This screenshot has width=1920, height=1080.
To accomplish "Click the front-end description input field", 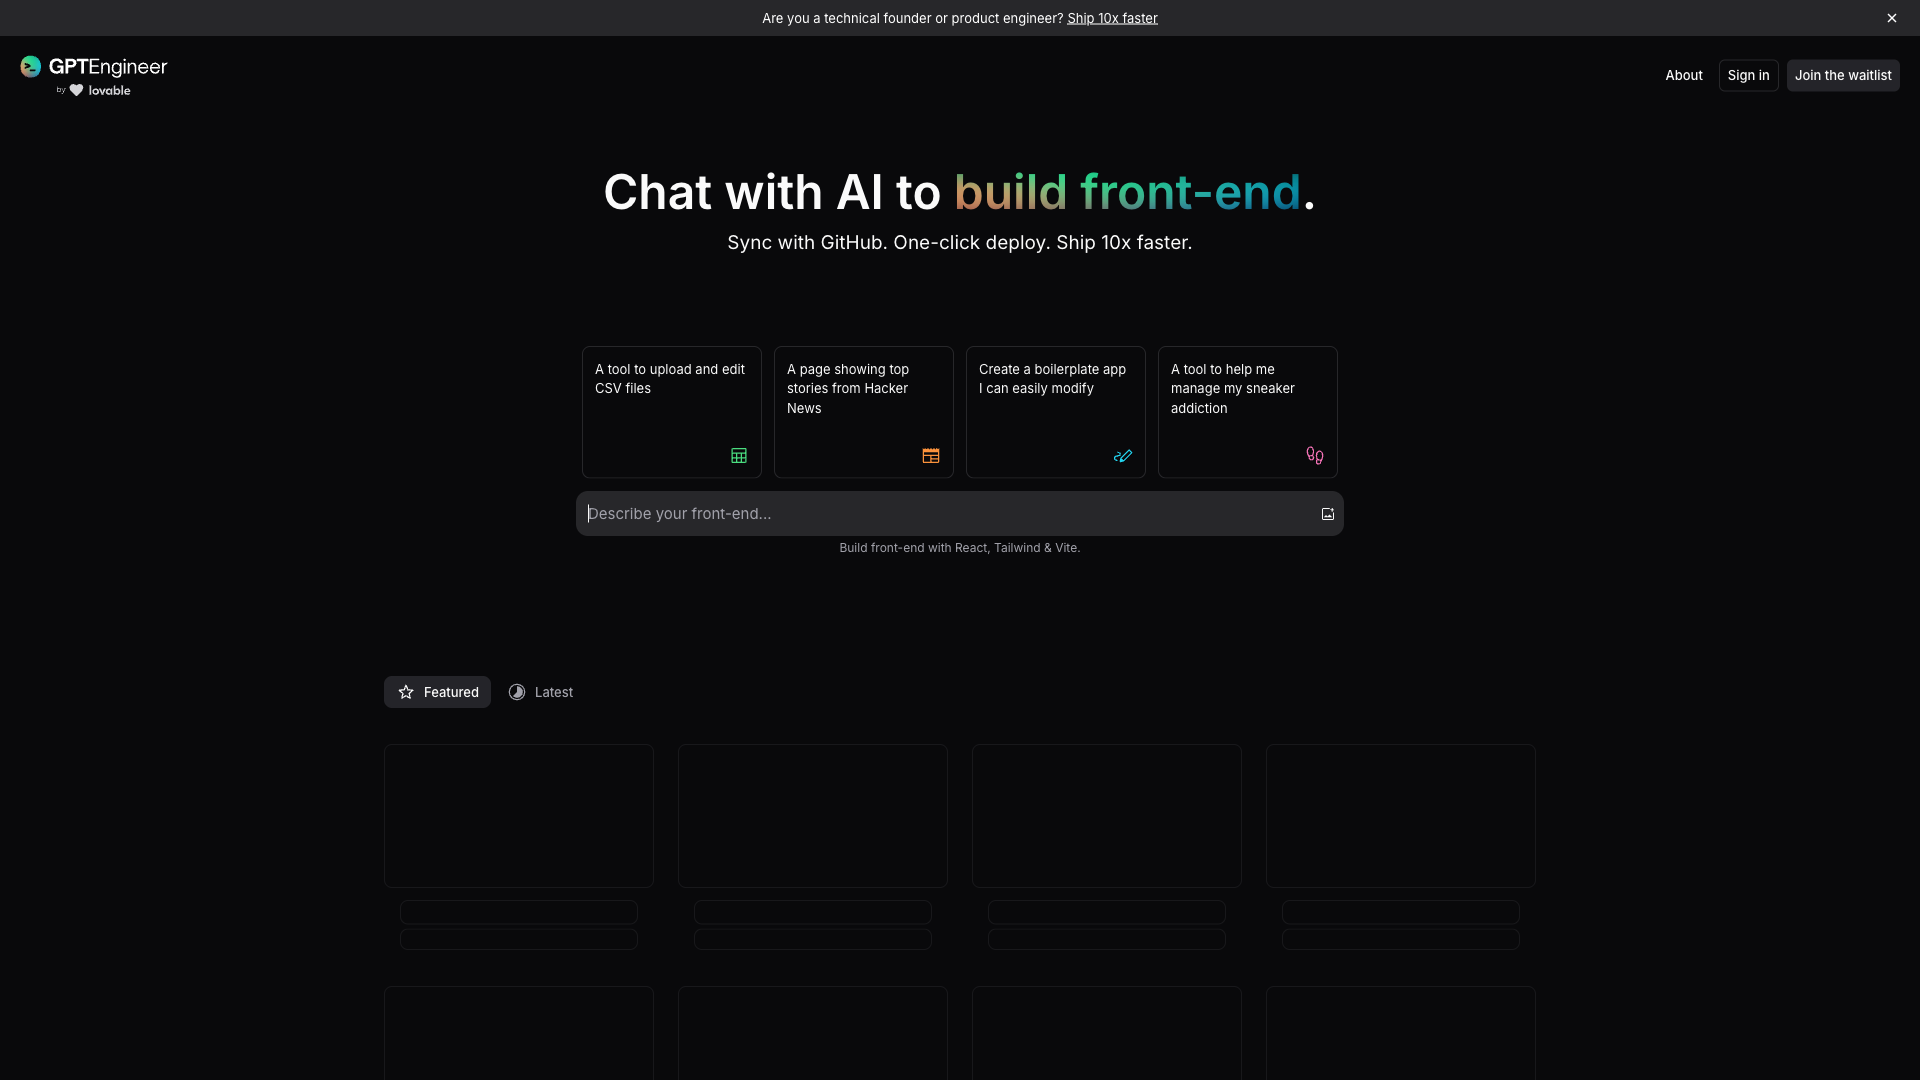I will [x=960, y=513].
